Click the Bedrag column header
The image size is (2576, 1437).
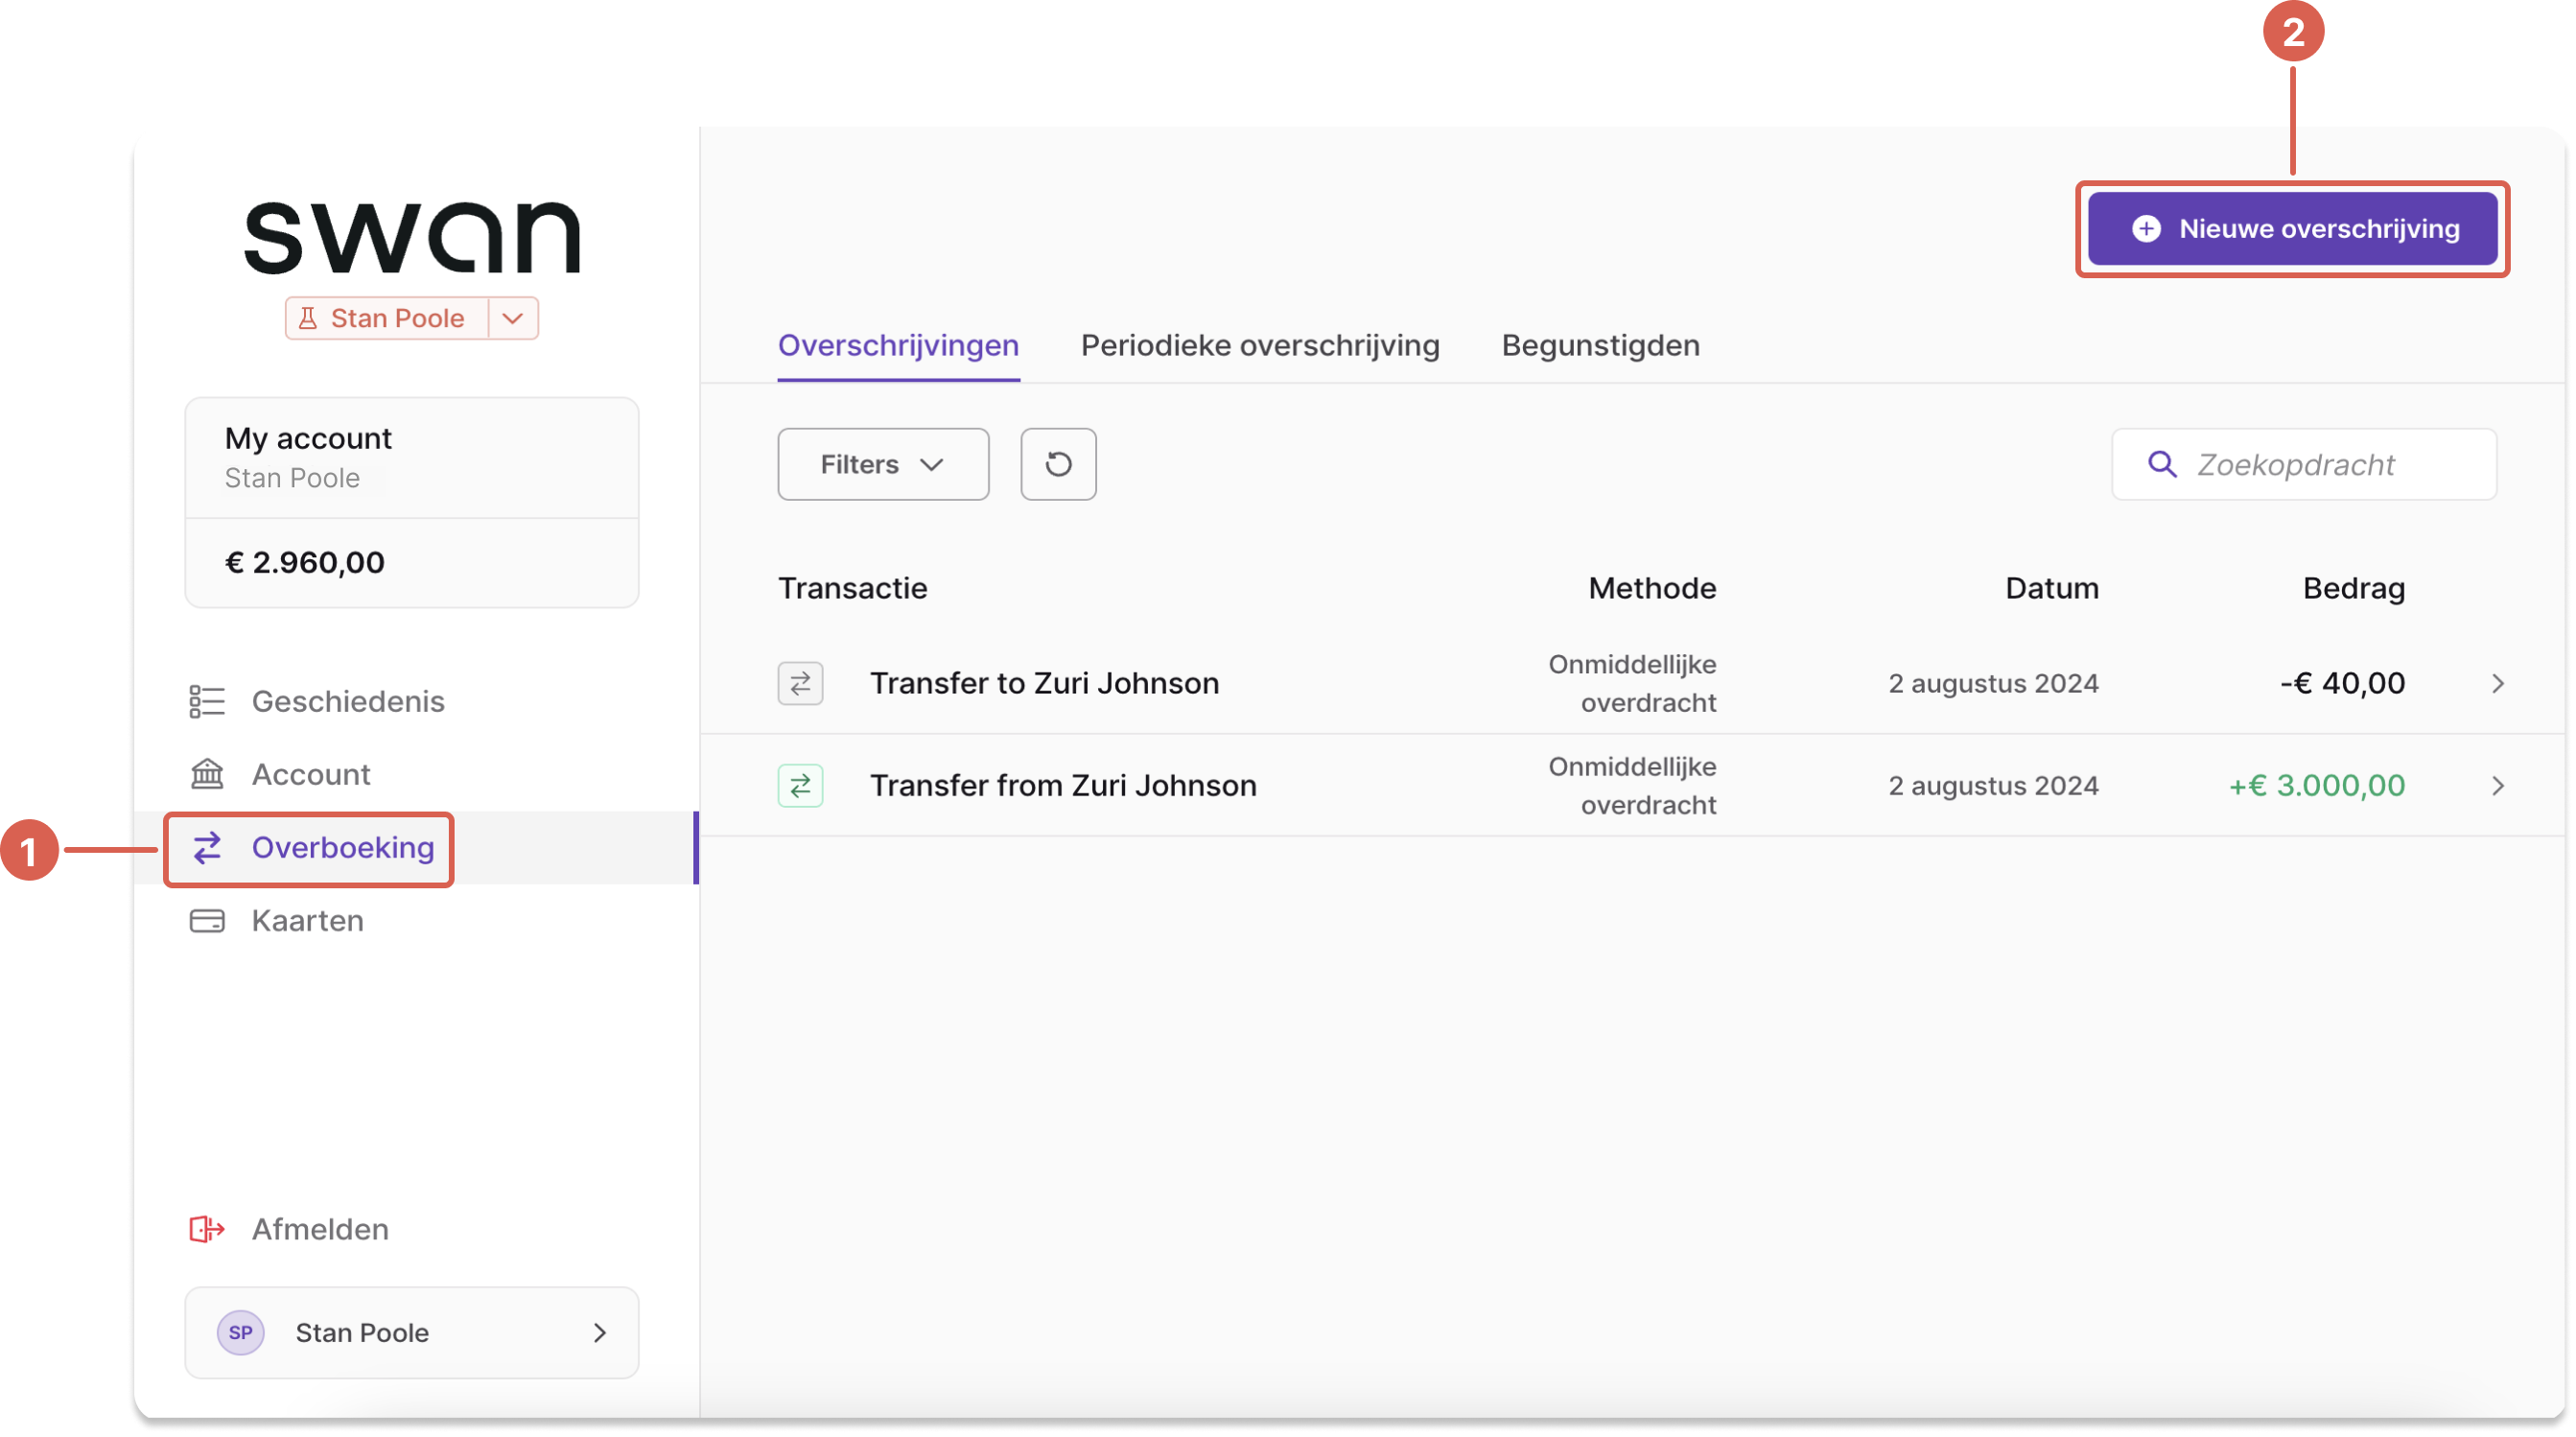point(2355,588)
